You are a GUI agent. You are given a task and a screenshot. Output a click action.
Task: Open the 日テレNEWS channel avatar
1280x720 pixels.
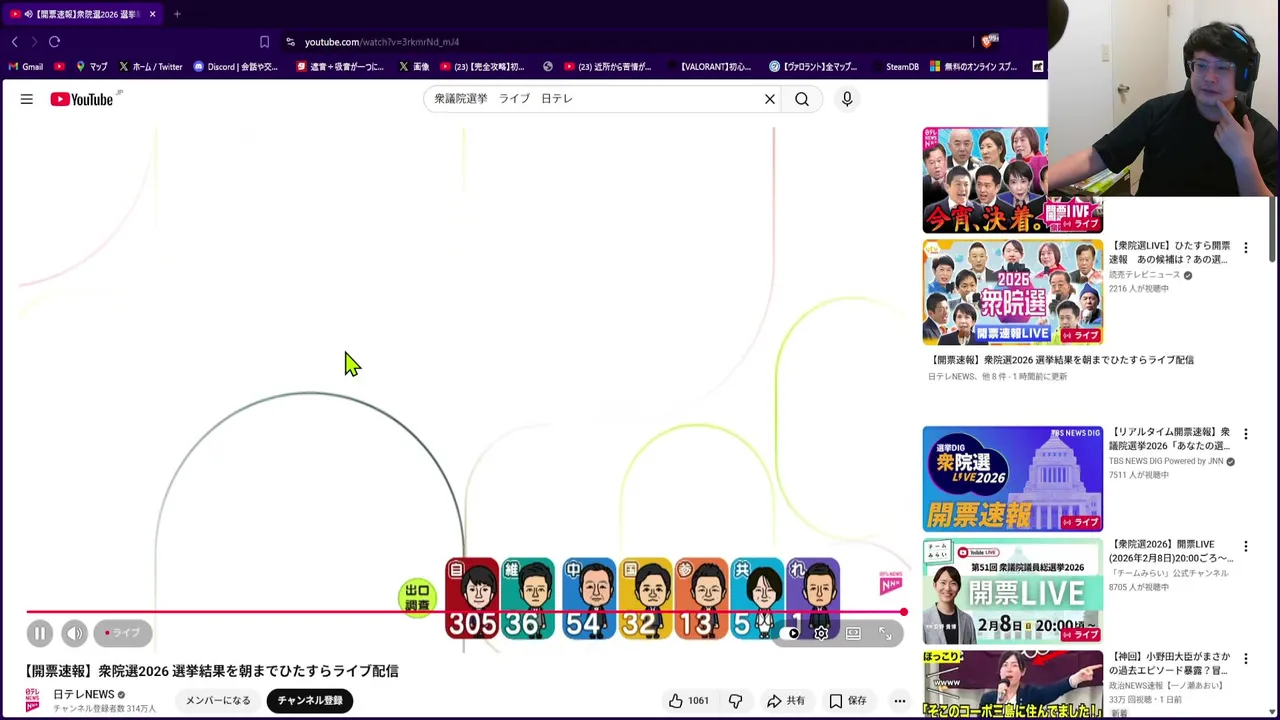33,700
